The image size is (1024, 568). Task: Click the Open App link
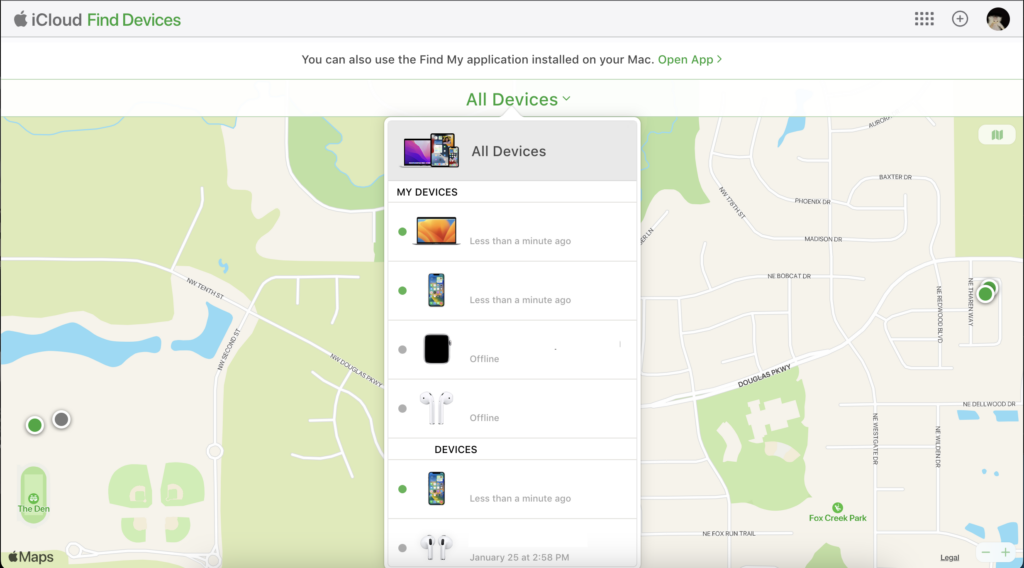[x=690, y=59]
